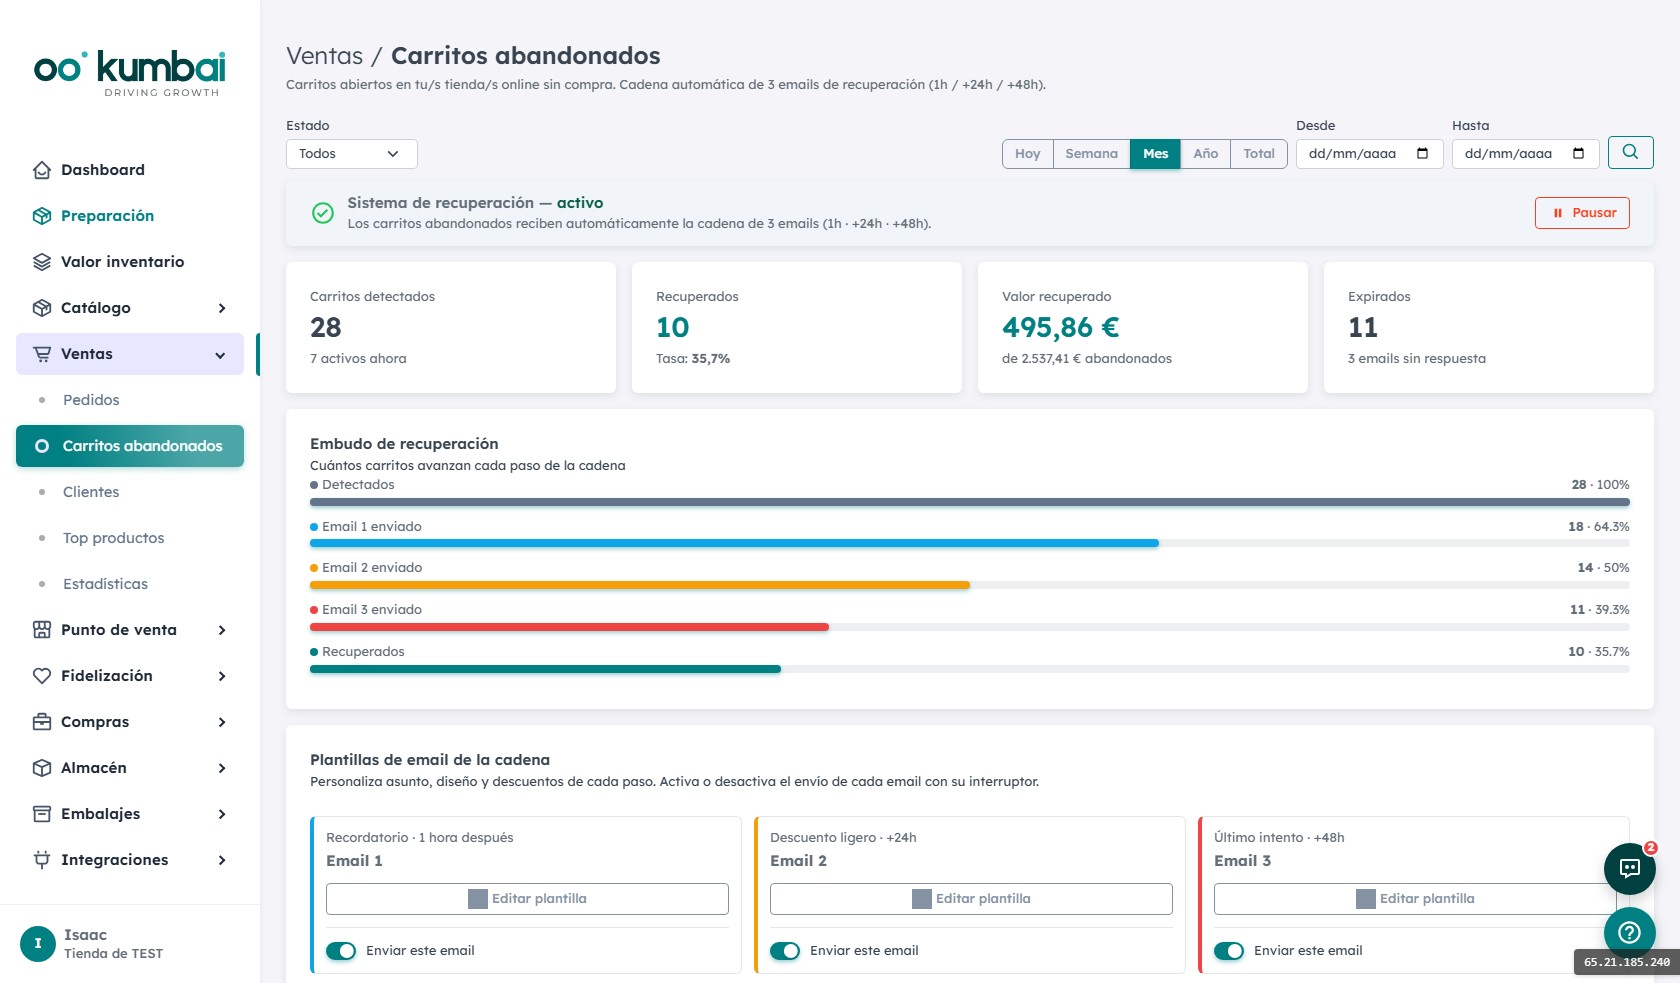Click Editar plantilla for Email 3
Viewport: 1680px width, 983px height.
click(1415, 899)
